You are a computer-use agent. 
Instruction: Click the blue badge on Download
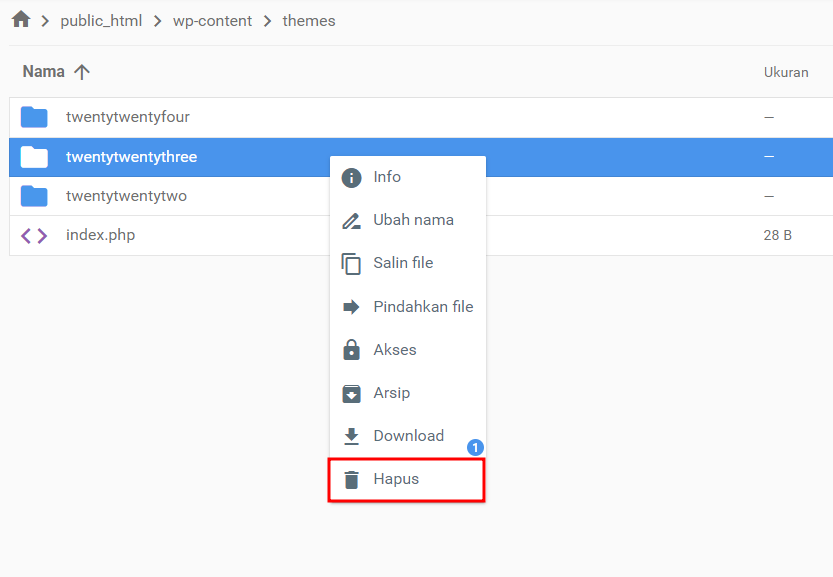coord(475,447)
